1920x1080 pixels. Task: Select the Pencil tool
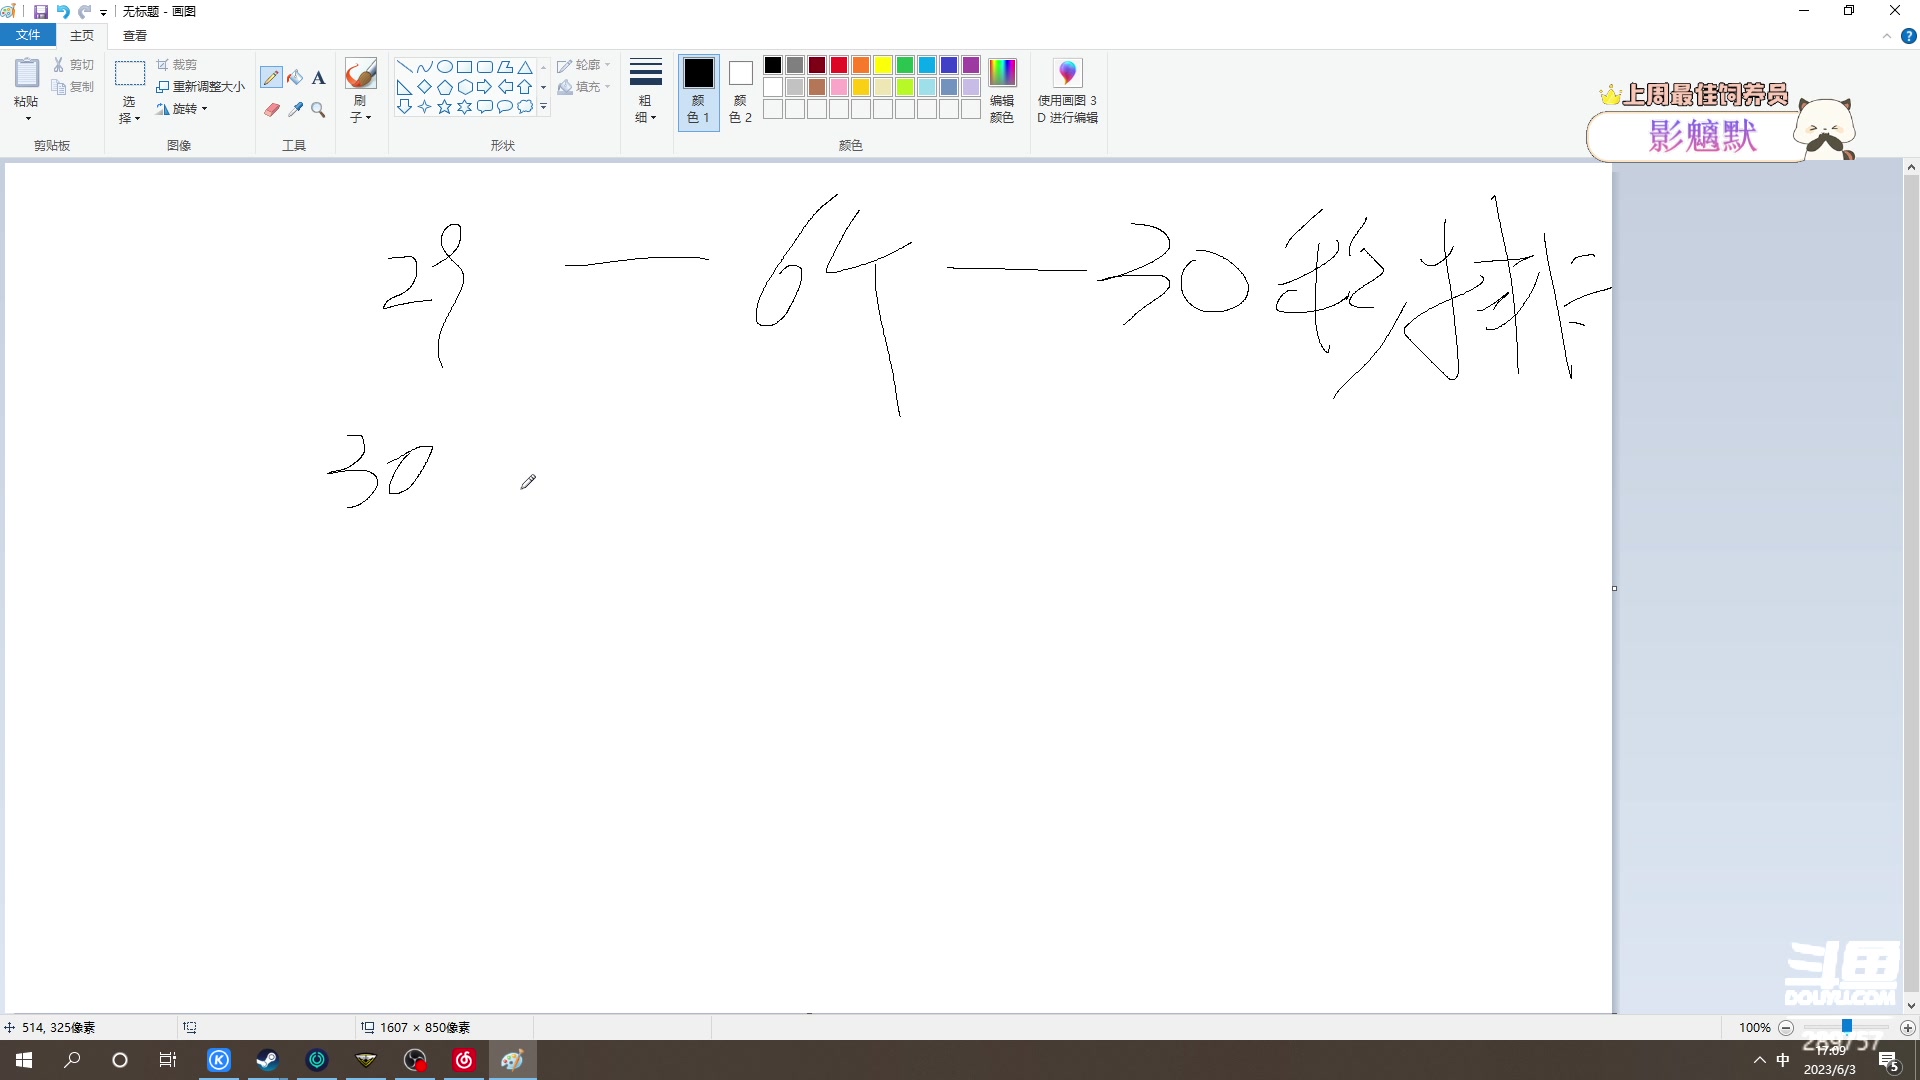click(x=271, y=77)
